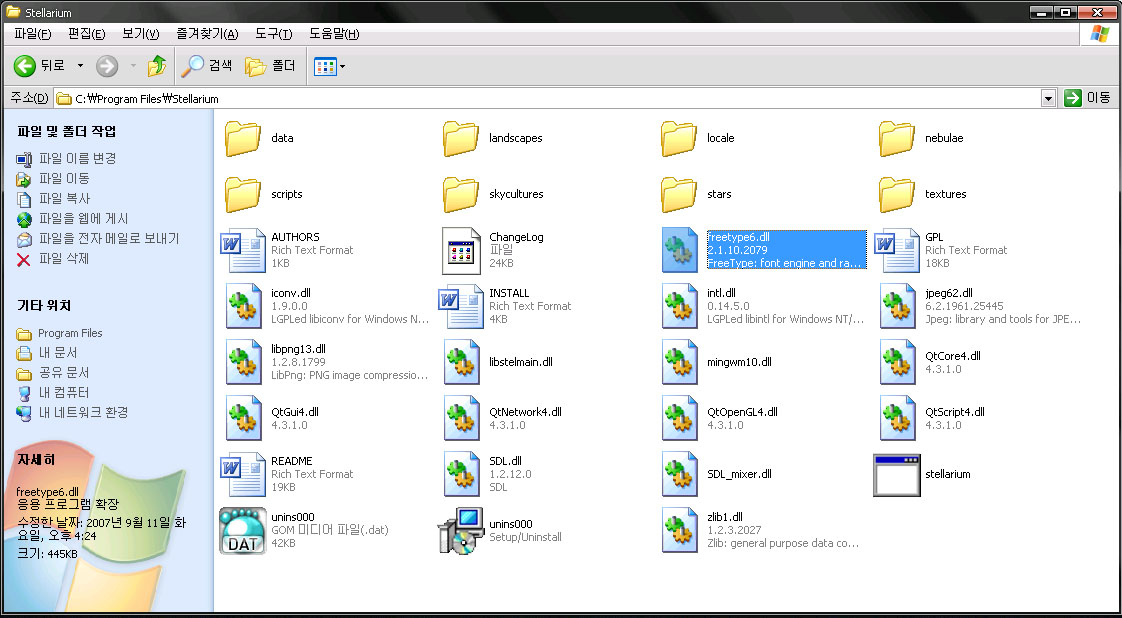Open the 검색 search pane

(207, 66)
